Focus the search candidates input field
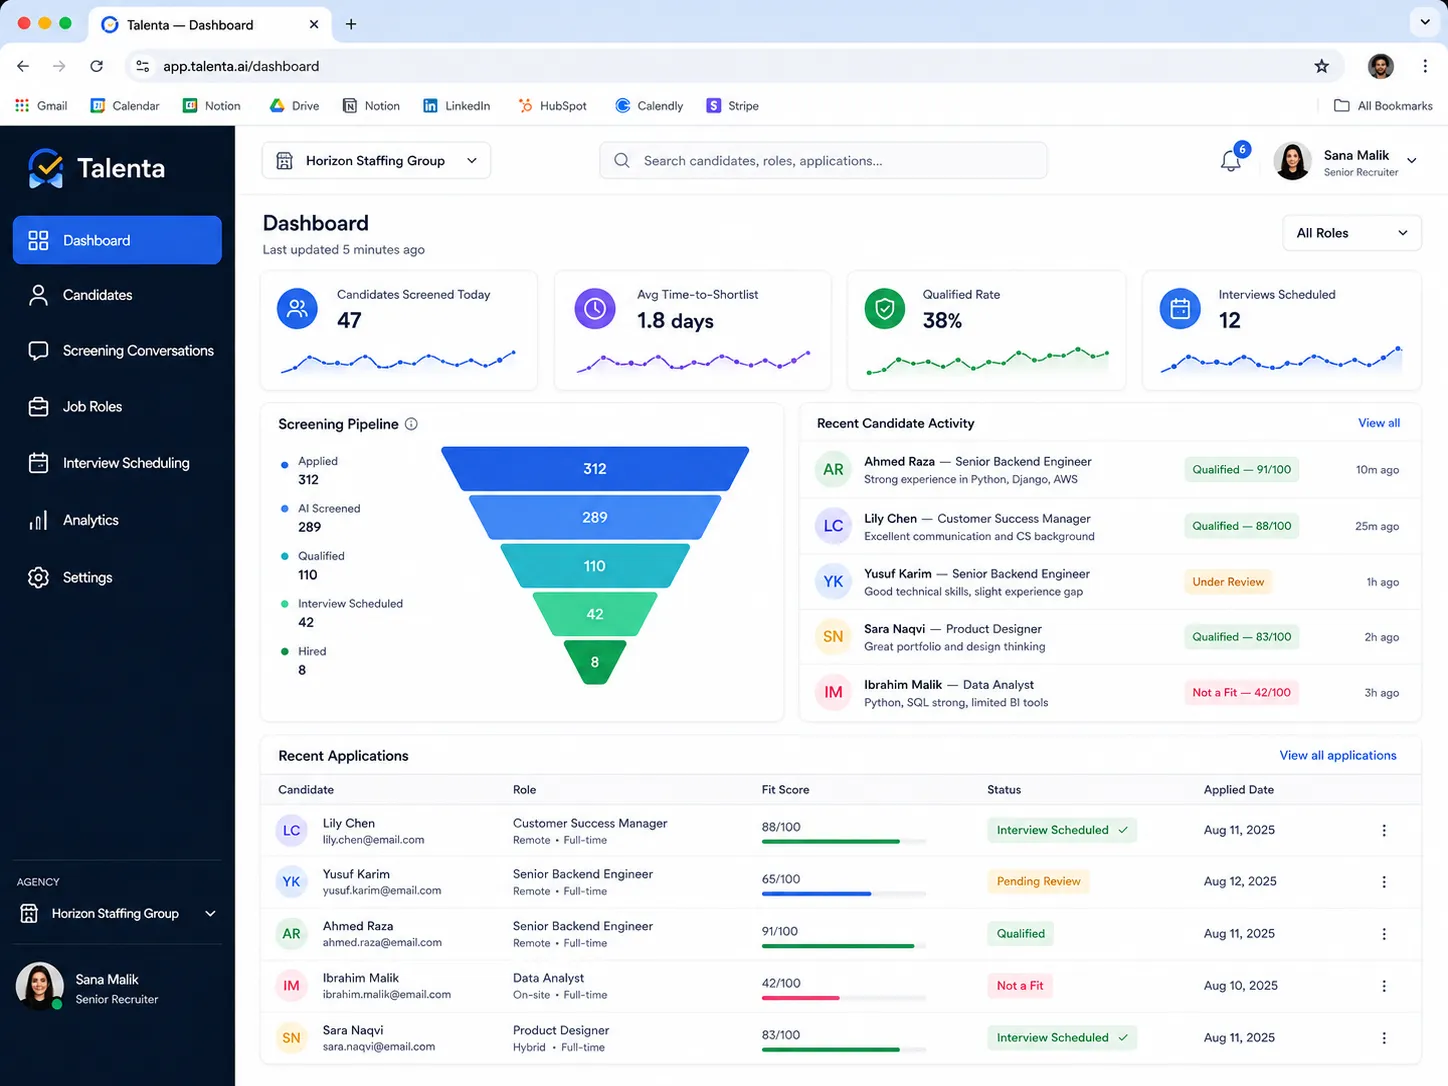Image resolution: width=1448 pixels, height=1086 pixels. 823,161
